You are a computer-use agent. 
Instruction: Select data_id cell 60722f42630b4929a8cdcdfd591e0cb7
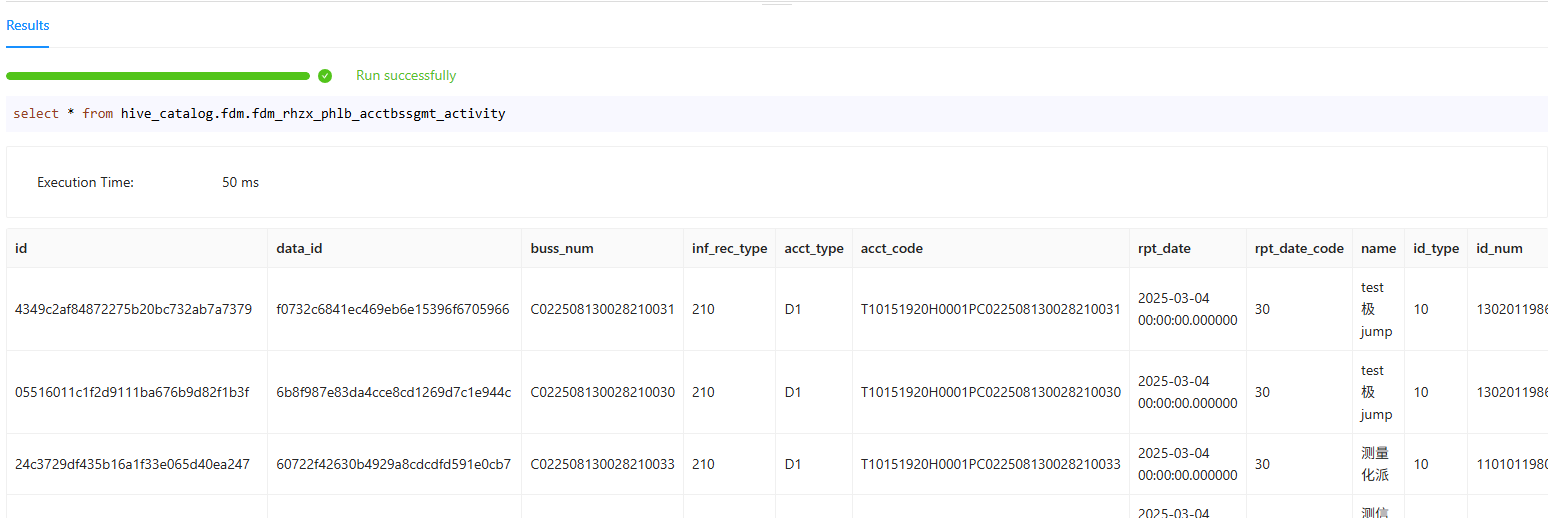393,464
